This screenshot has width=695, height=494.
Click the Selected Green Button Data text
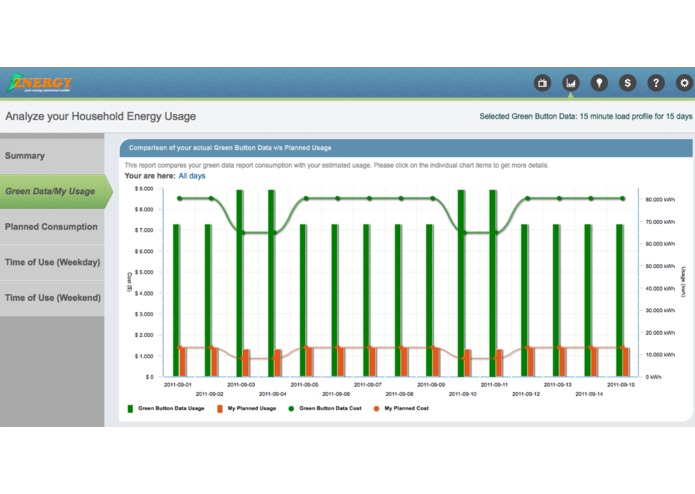pyautogui.click(x=586, y=116)
